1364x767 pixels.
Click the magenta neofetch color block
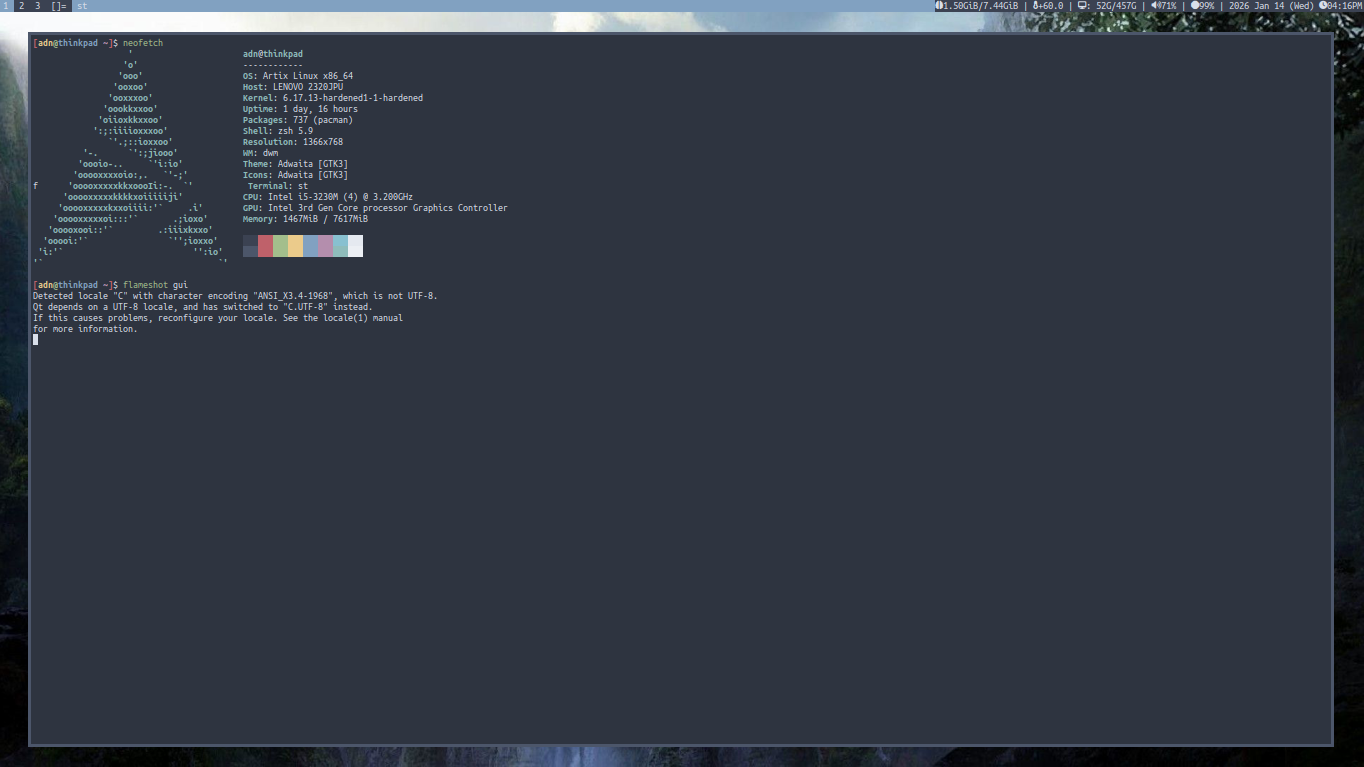pos(325,246)
